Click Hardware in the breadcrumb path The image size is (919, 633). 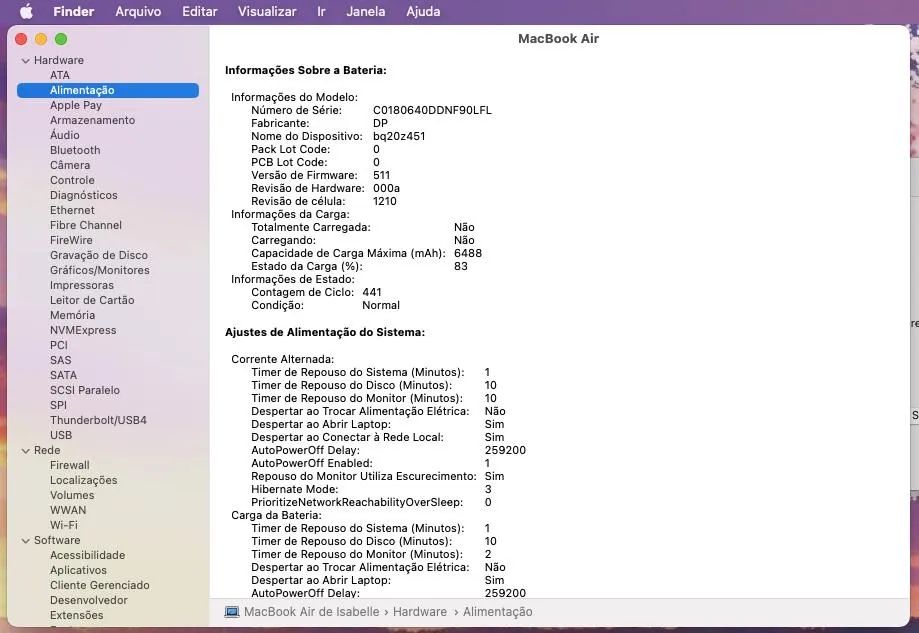(420, 611)
